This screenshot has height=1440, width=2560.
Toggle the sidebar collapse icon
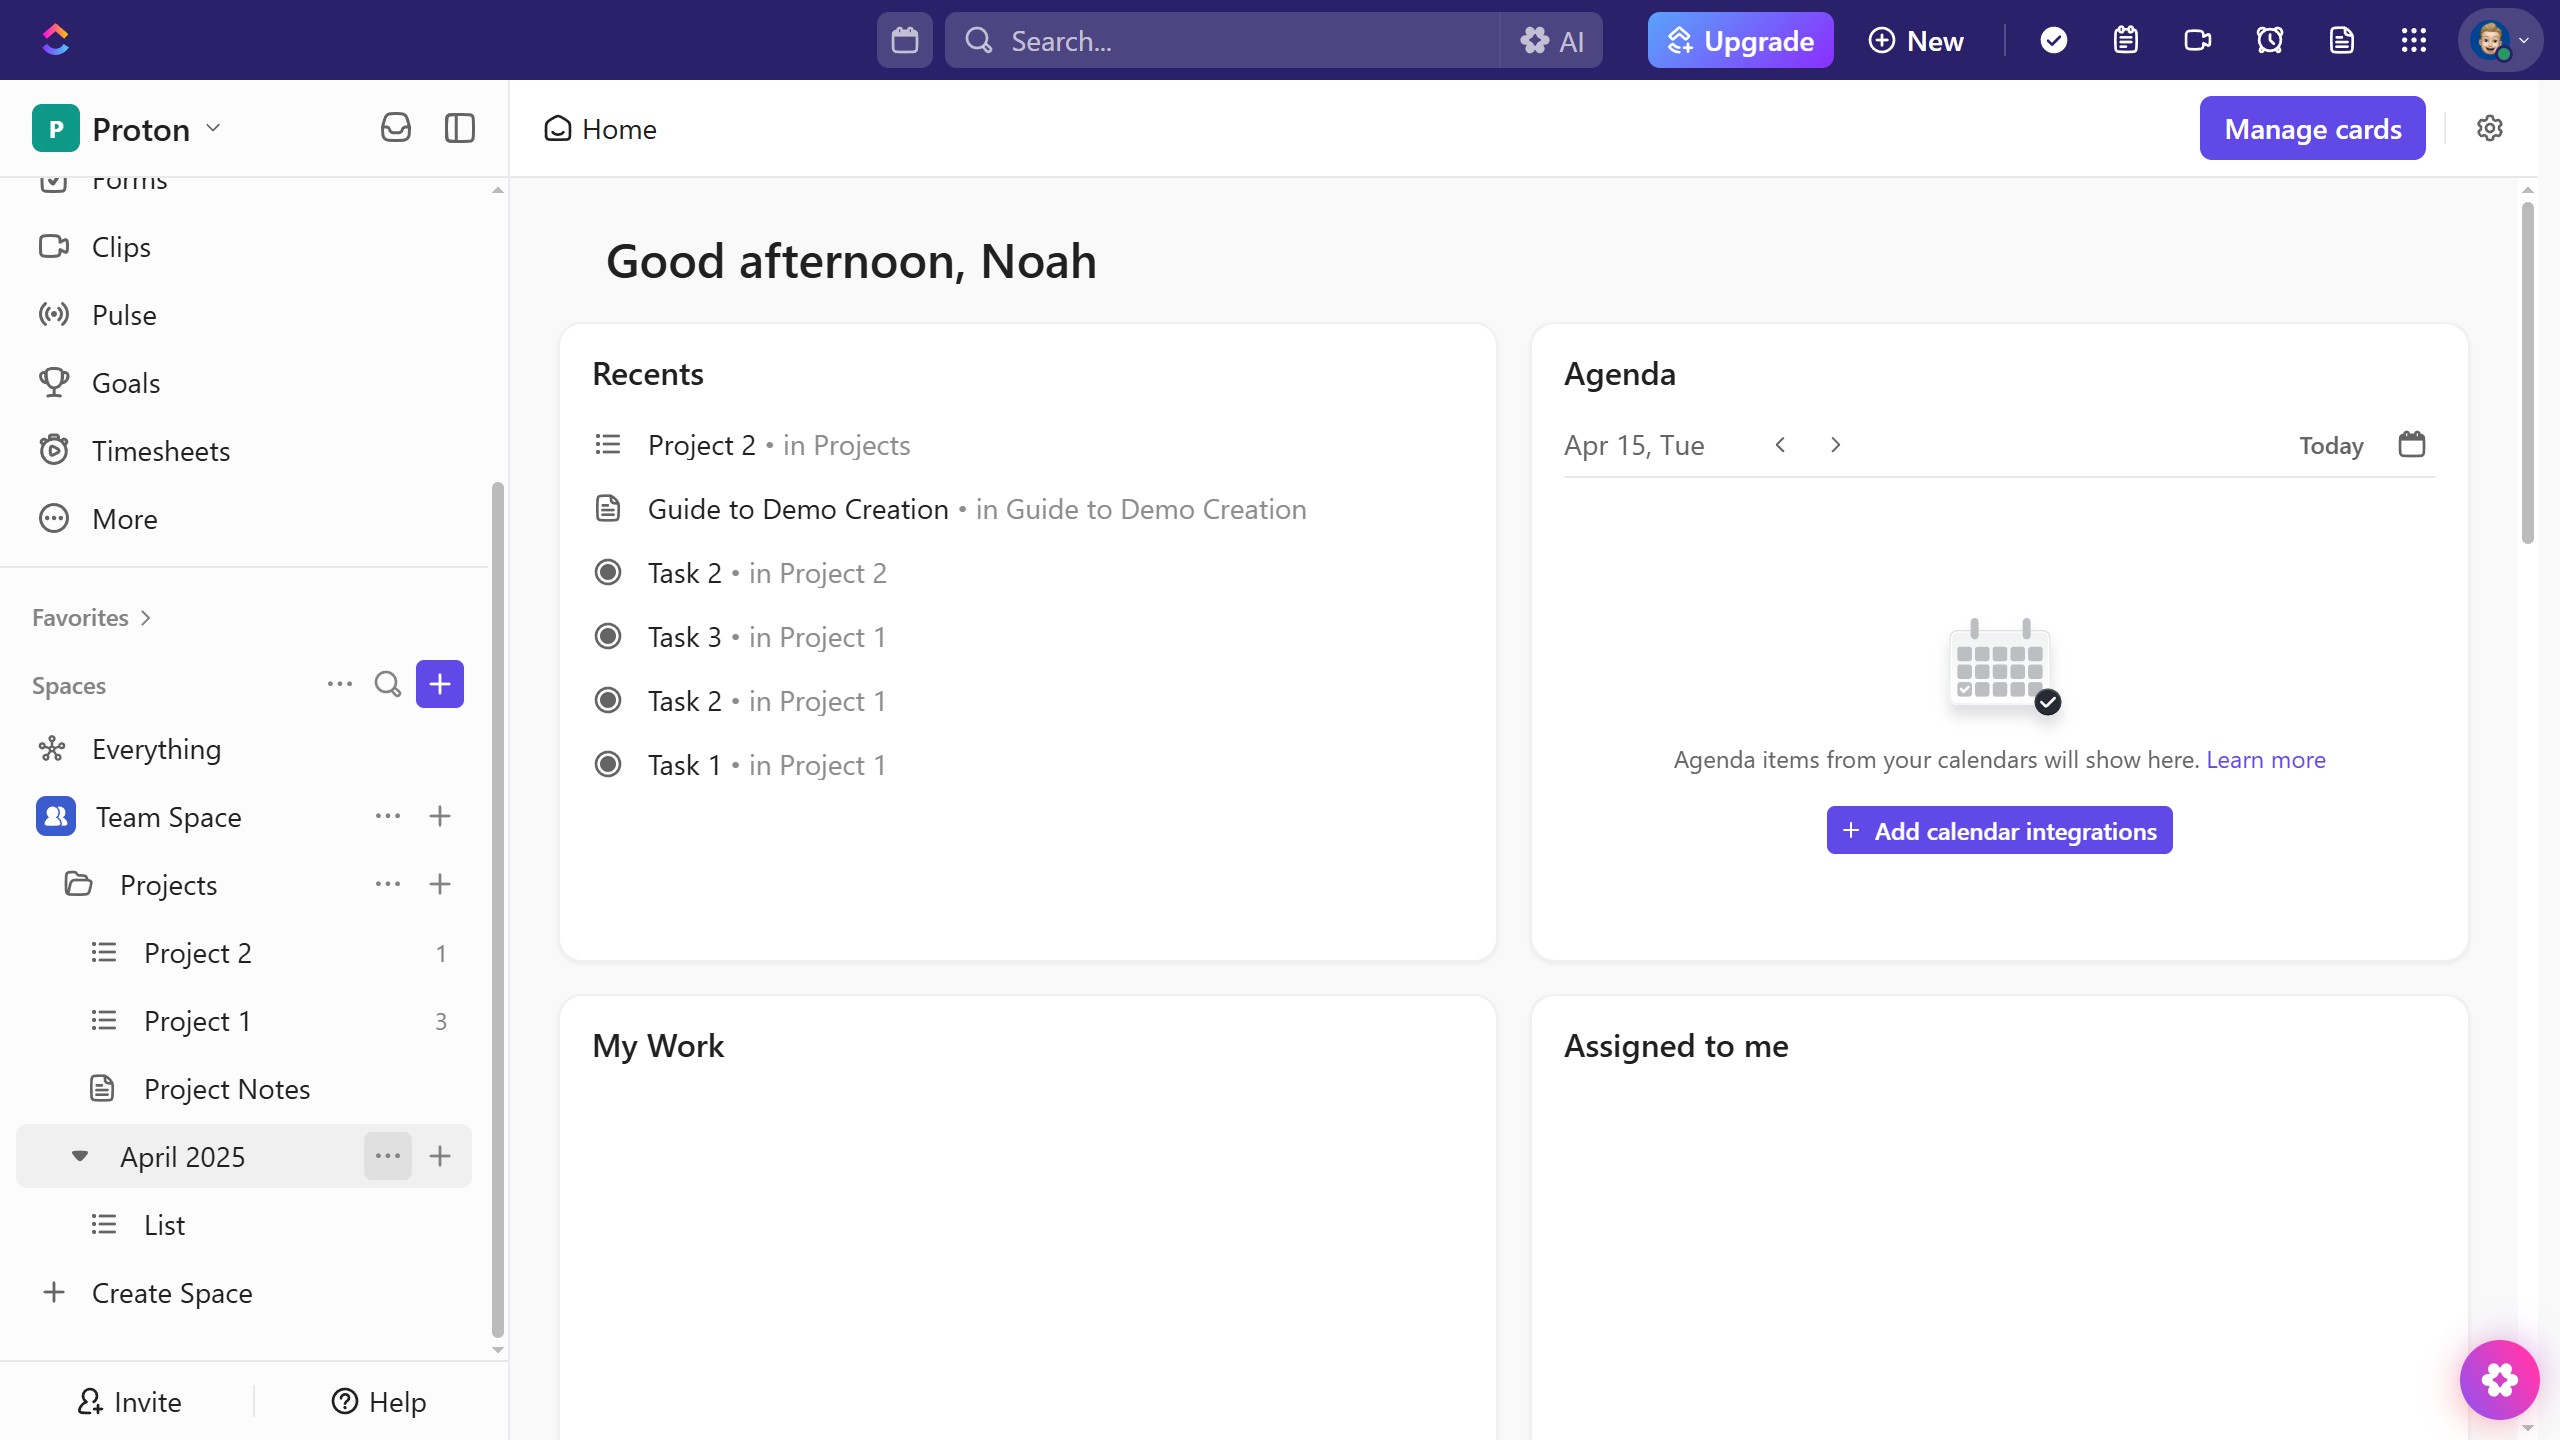pos(460,128)
